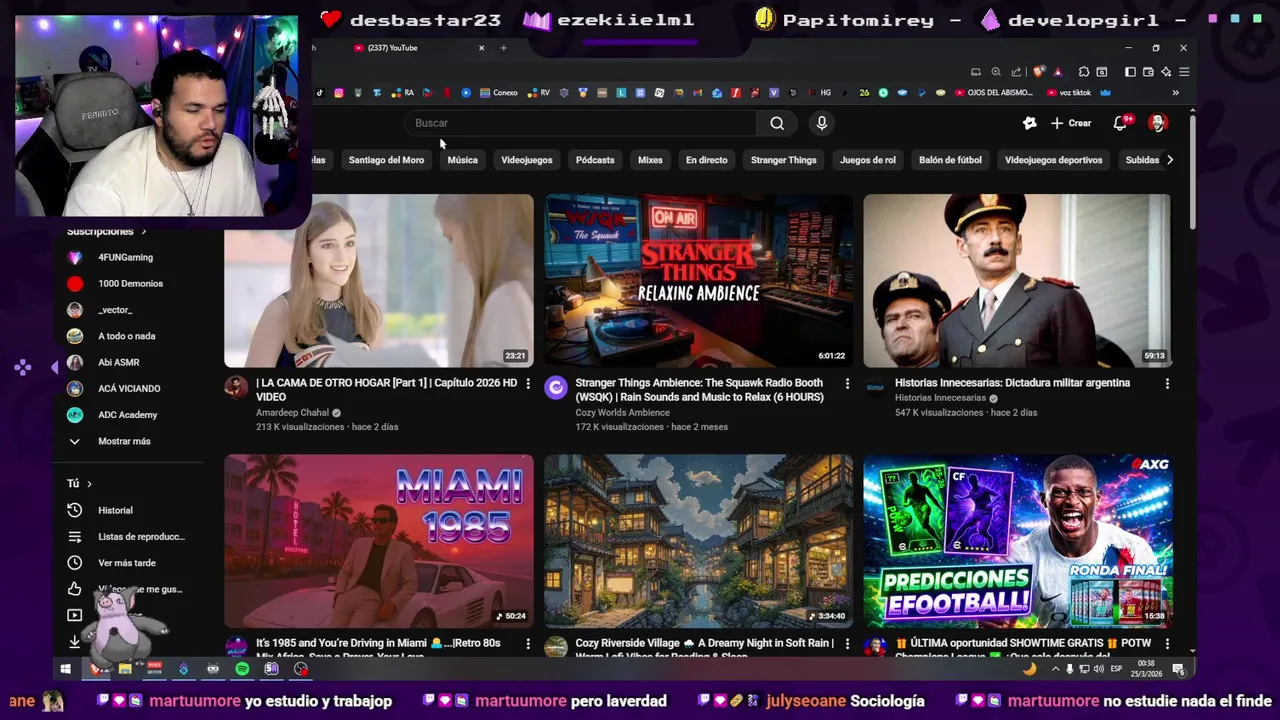Open the OJOS DEL ABISMO bookmark
The width and height of the screenshot is (1280, 720).
point(994,93)
